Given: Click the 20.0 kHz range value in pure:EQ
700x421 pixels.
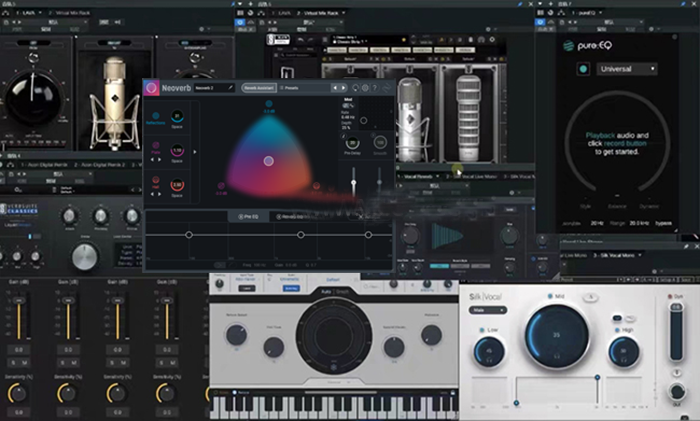Looking at the screenshot, I should 639,223.
